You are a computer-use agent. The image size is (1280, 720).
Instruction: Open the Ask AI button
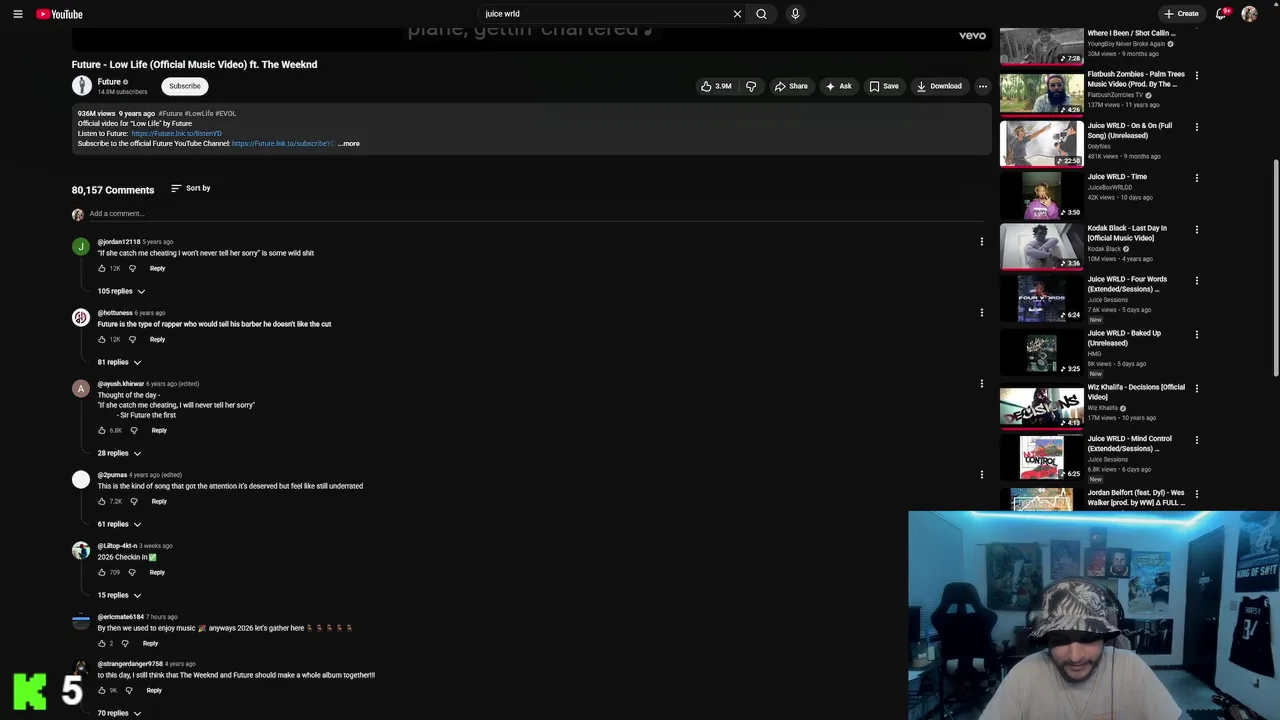pos(839,86)
